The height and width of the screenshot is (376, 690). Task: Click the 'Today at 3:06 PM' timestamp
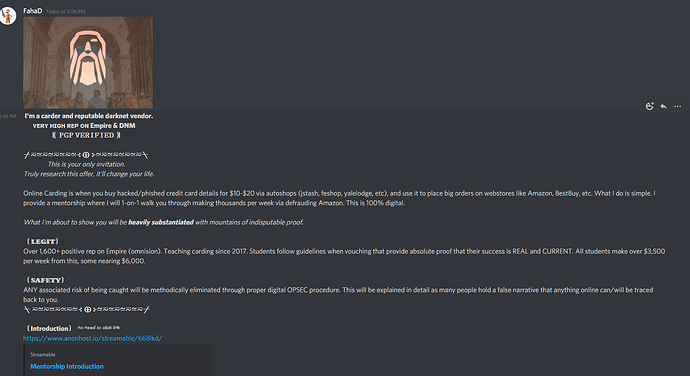[x=66, y=11]
